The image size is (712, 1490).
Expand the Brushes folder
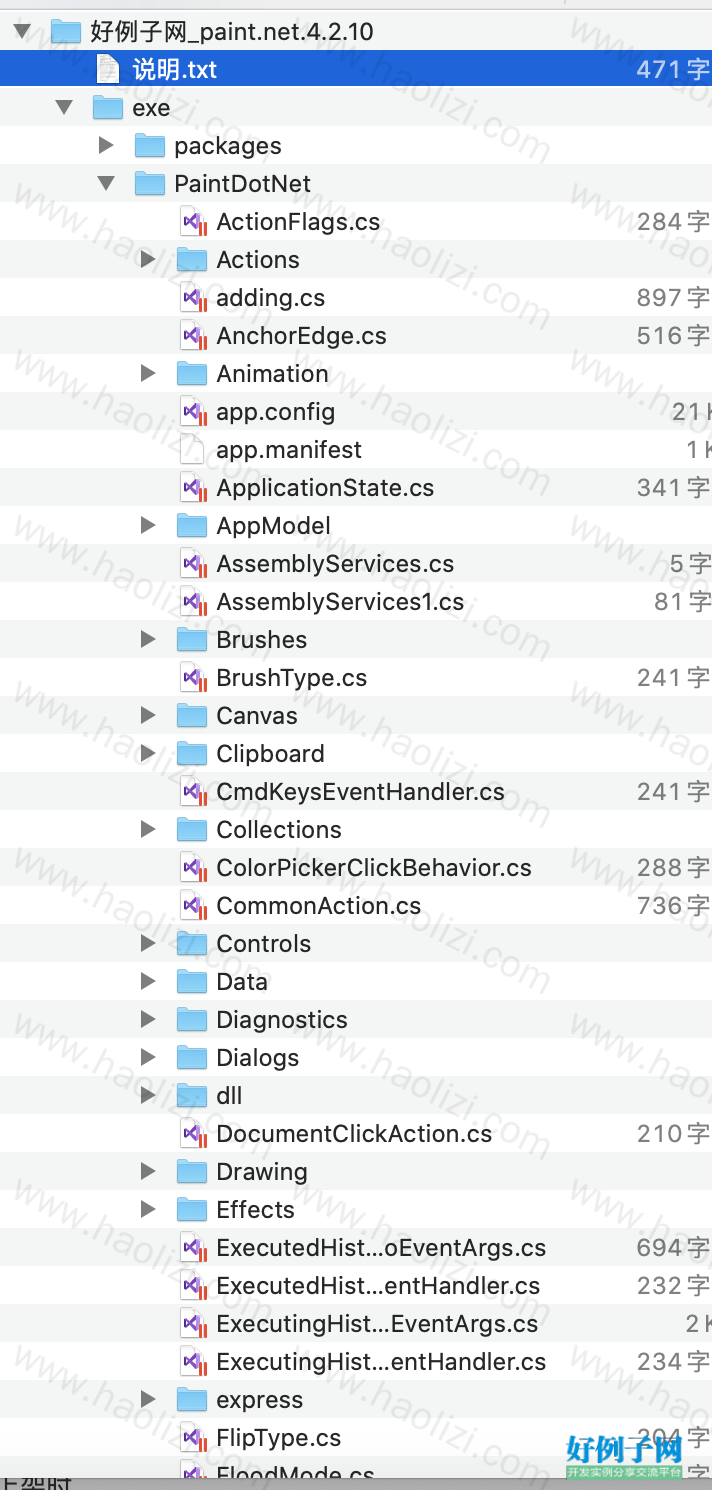click(x=149, y=640)
